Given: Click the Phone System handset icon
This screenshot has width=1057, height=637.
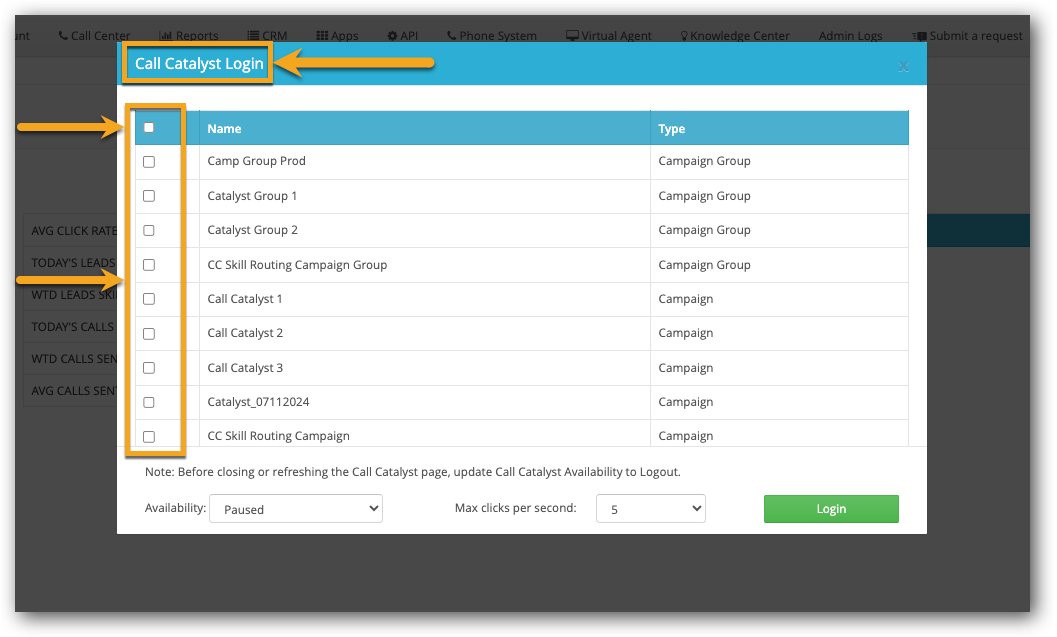Looking at the screenshot, I should [451, 36].
